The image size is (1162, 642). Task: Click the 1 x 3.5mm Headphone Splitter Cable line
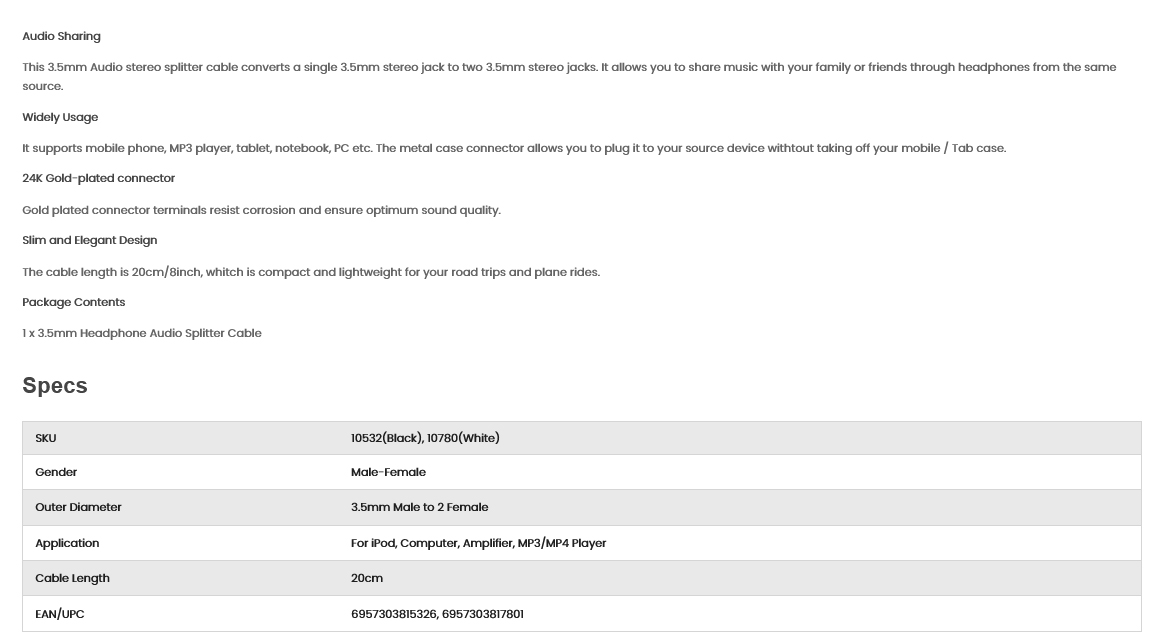click(142, 333)
